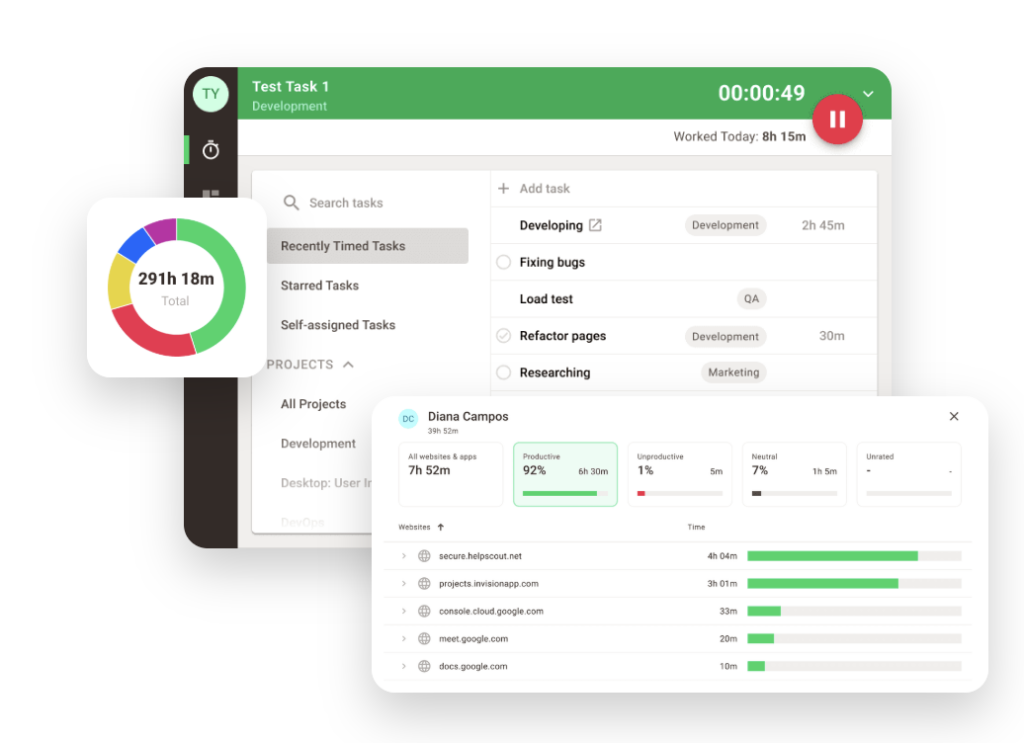Viewport: 1024px width, 743px height.
Task: Click globe icon for projects.invisionapp.com
Action: pos(424,584)
